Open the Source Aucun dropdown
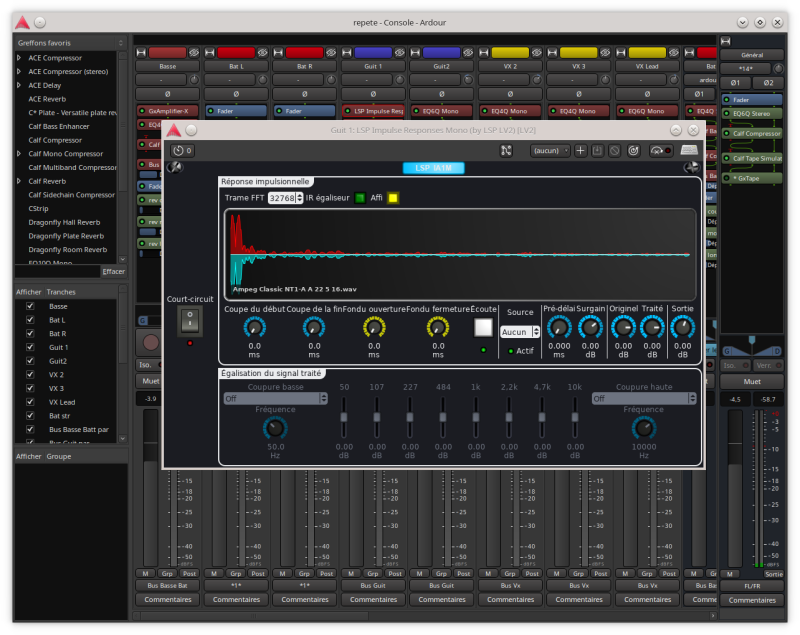Image resolution: width=800 pixels, height=635 pixels. tap(520, 331)
